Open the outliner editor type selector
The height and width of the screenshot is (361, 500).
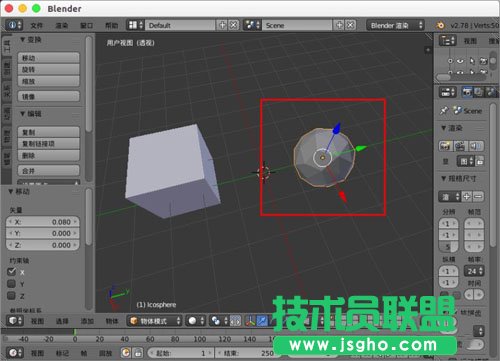click(x=447, y=41)
